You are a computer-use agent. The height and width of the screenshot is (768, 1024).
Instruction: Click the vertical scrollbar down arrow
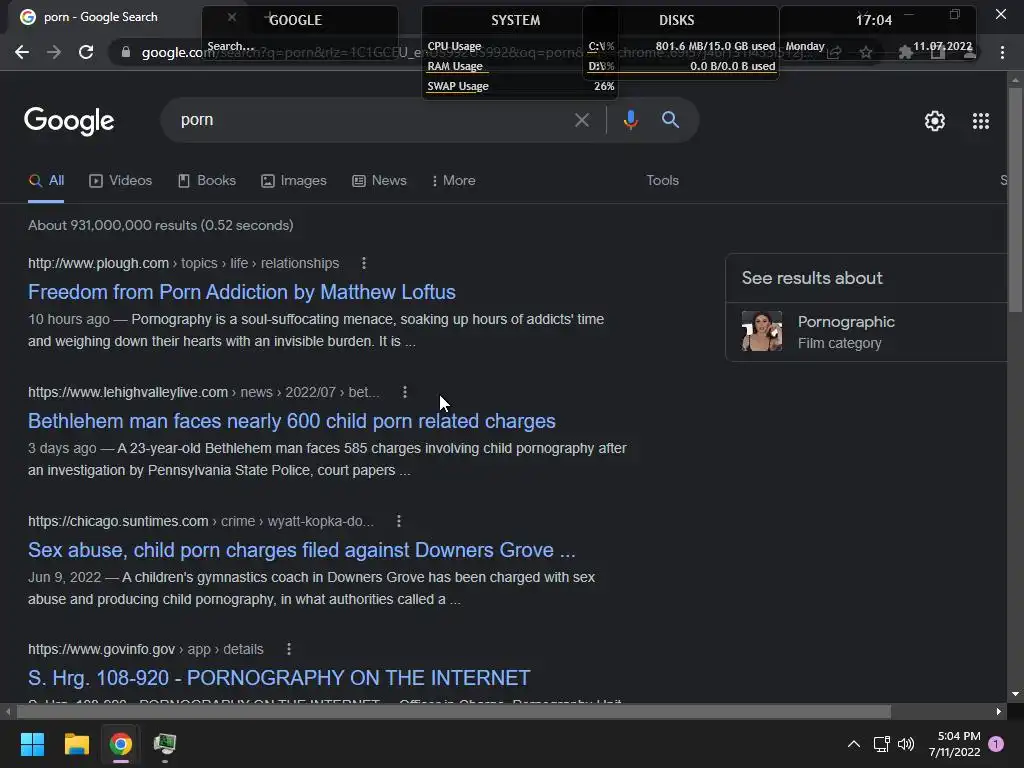click(1015, 694)
